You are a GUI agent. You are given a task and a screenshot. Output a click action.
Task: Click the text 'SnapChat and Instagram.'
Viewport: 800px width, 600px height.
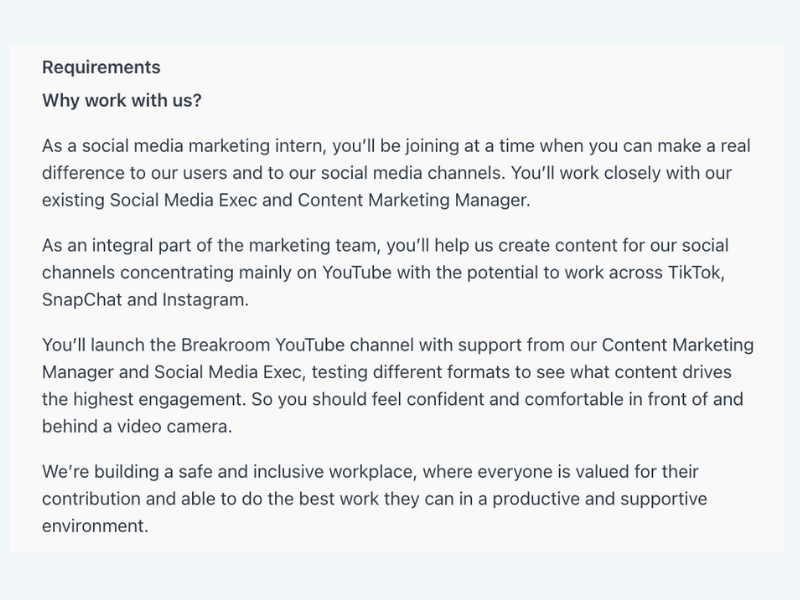coord(145,299)
